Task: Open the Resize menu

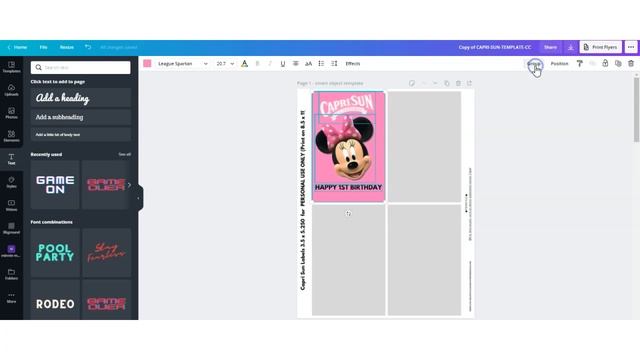Action: pos(67,47)
